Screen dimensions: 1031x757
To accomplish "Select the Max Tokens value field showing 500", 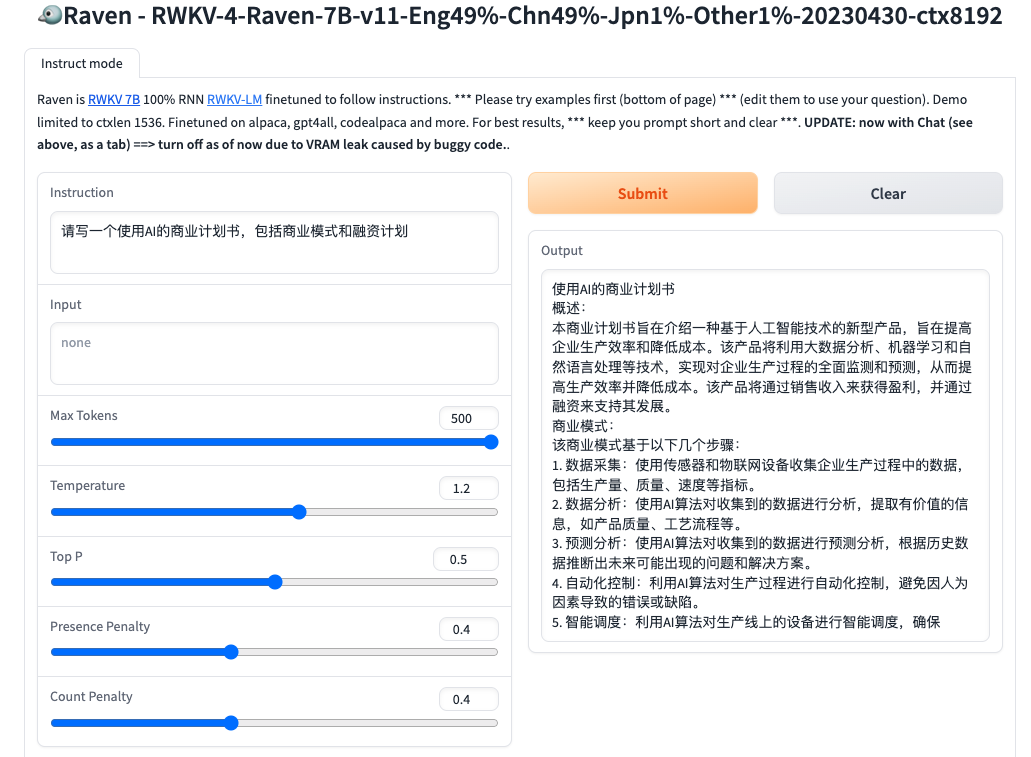I will tap(468, 418).
